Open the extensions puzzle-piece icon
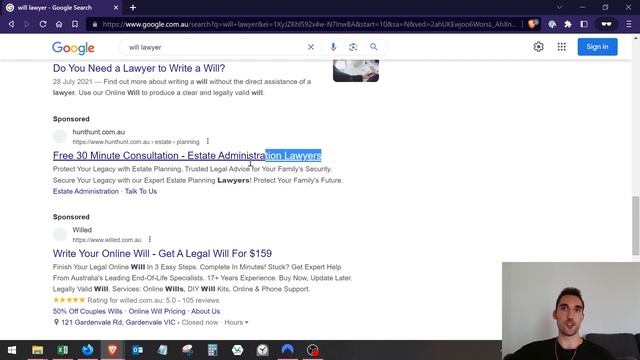 tap(568, 24)
